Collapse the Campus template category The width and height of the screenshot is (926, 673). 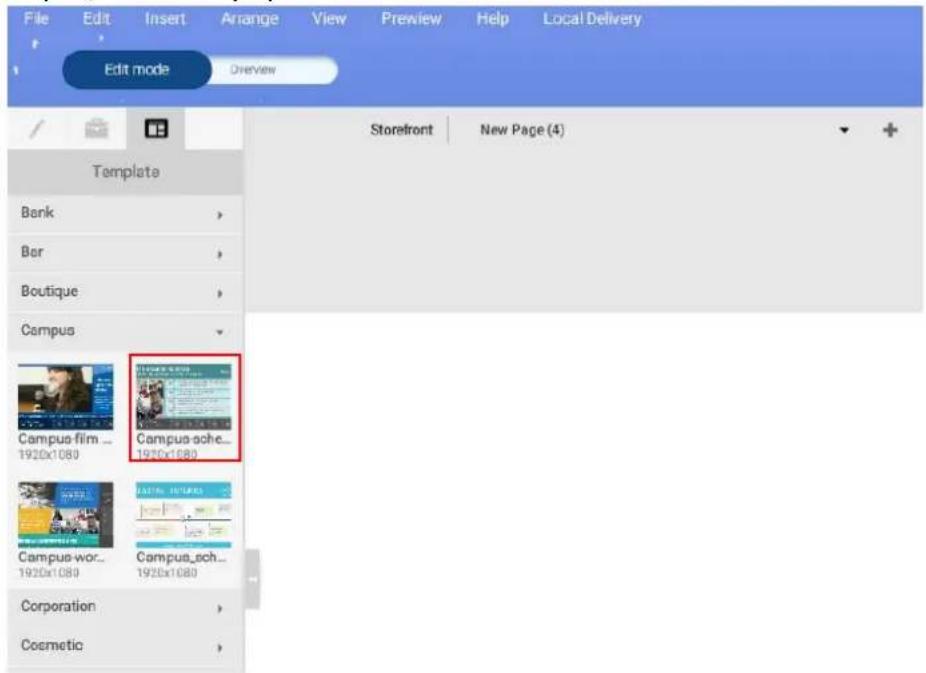point(125,331)
